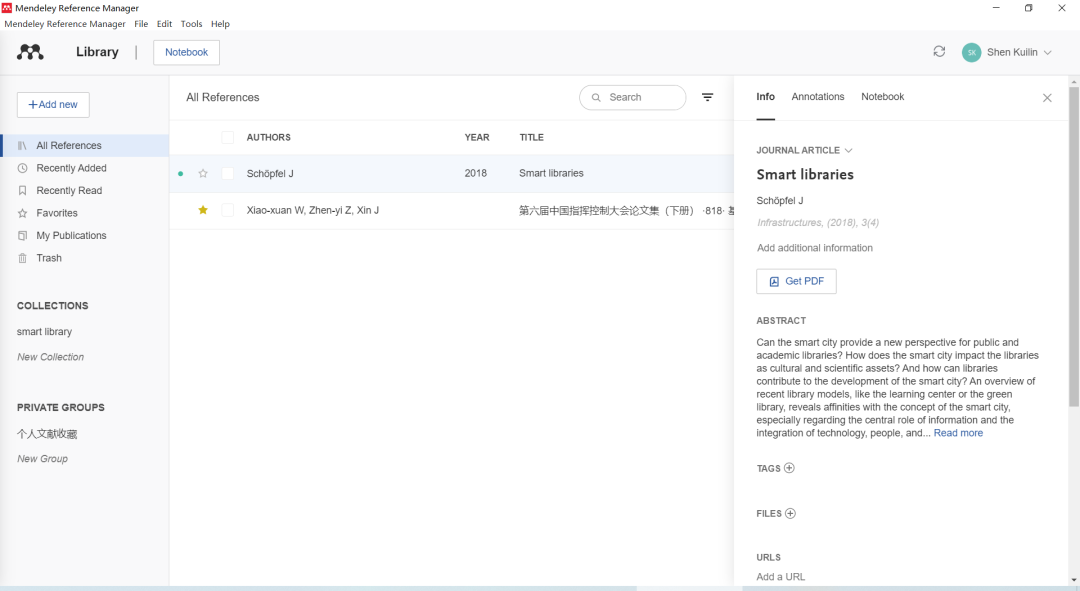Click the Recently Added clock icon
Image resolution: width=1080 pixels, height=591 pixels.
pos(22,168)
